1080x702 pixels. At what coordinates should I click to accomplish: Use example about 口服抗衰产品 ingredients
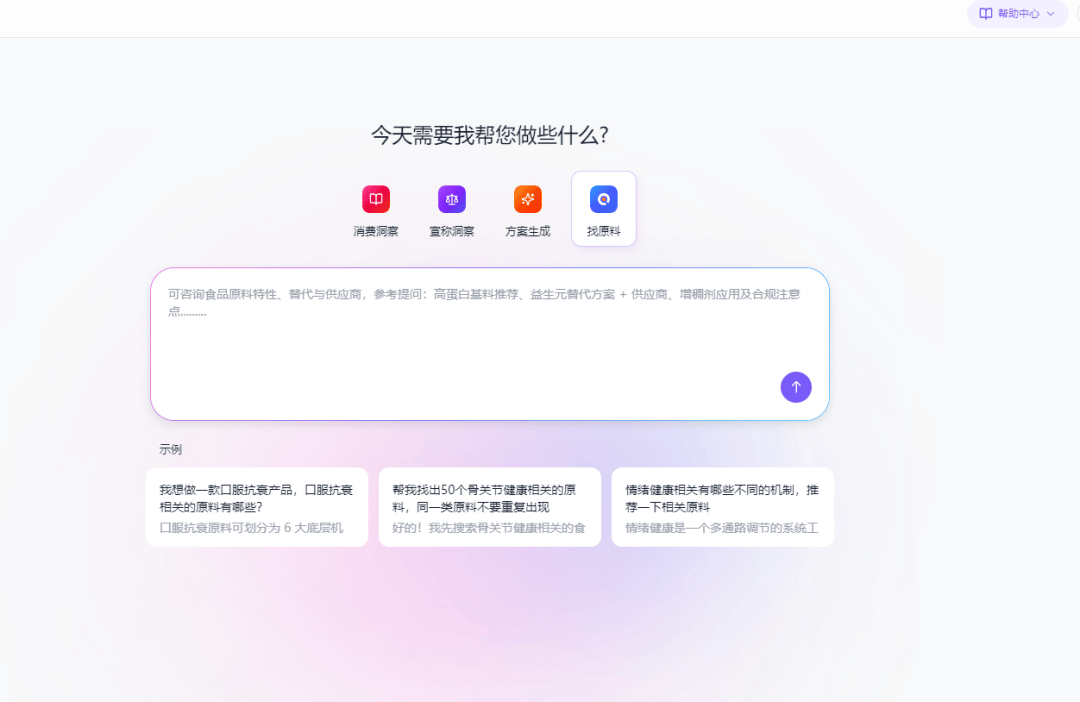257,507
